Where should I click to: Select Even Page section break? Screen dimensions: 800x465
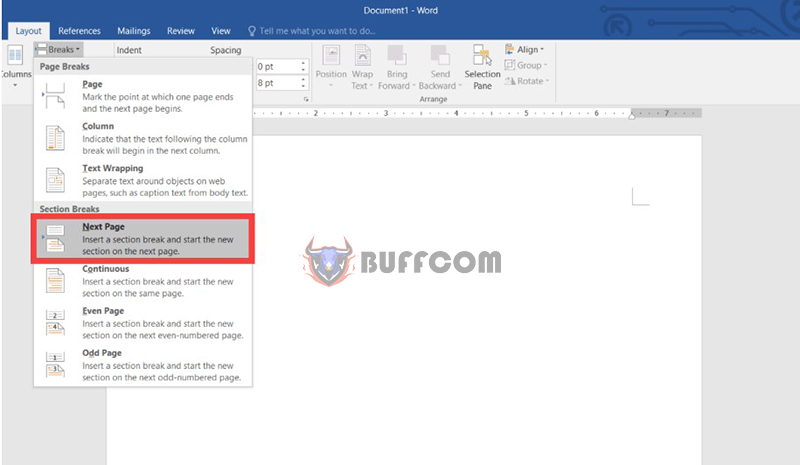coord(143,323)
